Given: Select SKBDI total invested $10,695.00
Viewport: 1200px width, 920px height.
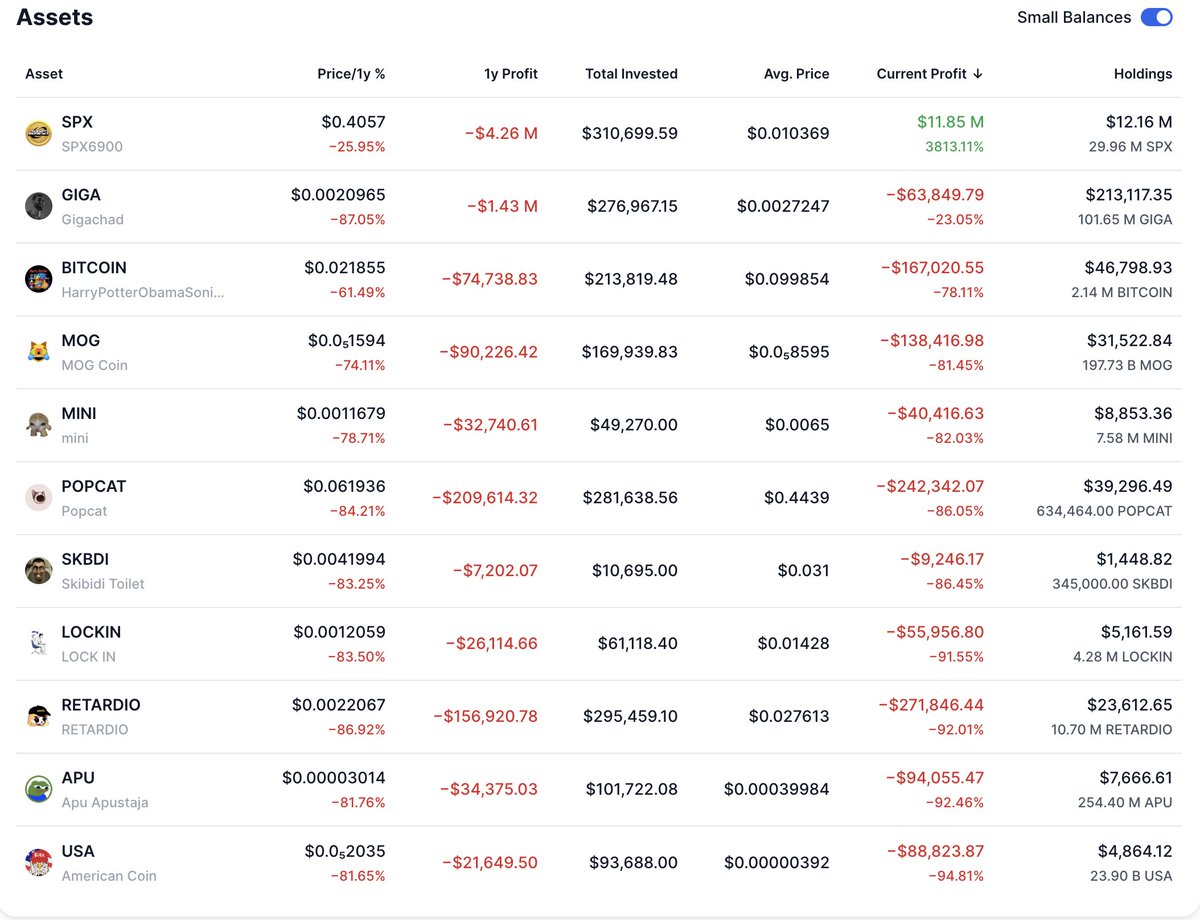Looking at the screenshot, I should [635, 571].
